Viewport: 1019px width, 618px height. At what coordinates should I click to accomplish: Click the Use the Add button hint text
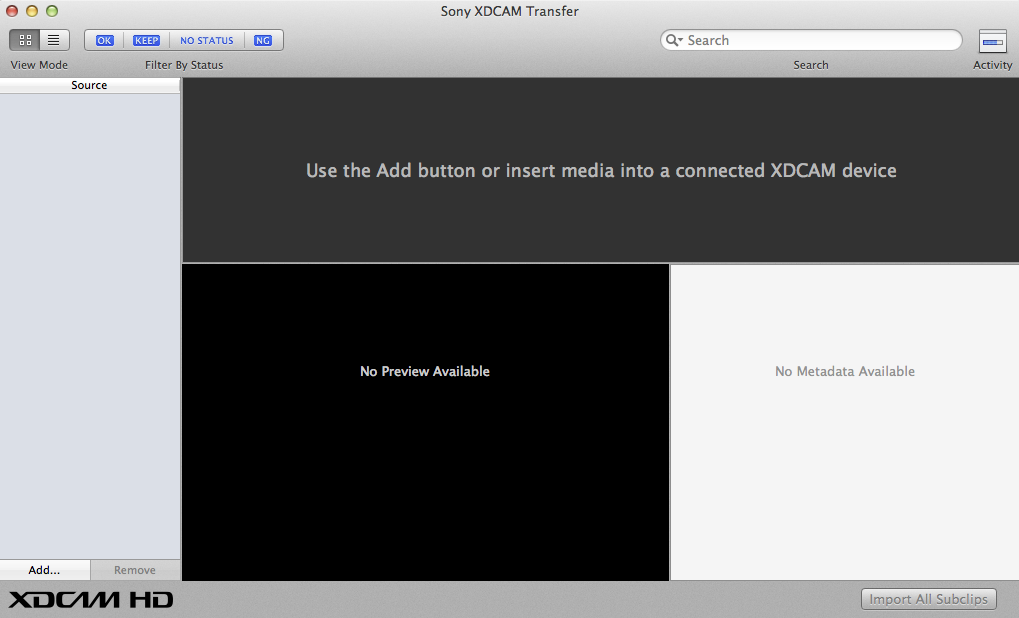(601, 170)
